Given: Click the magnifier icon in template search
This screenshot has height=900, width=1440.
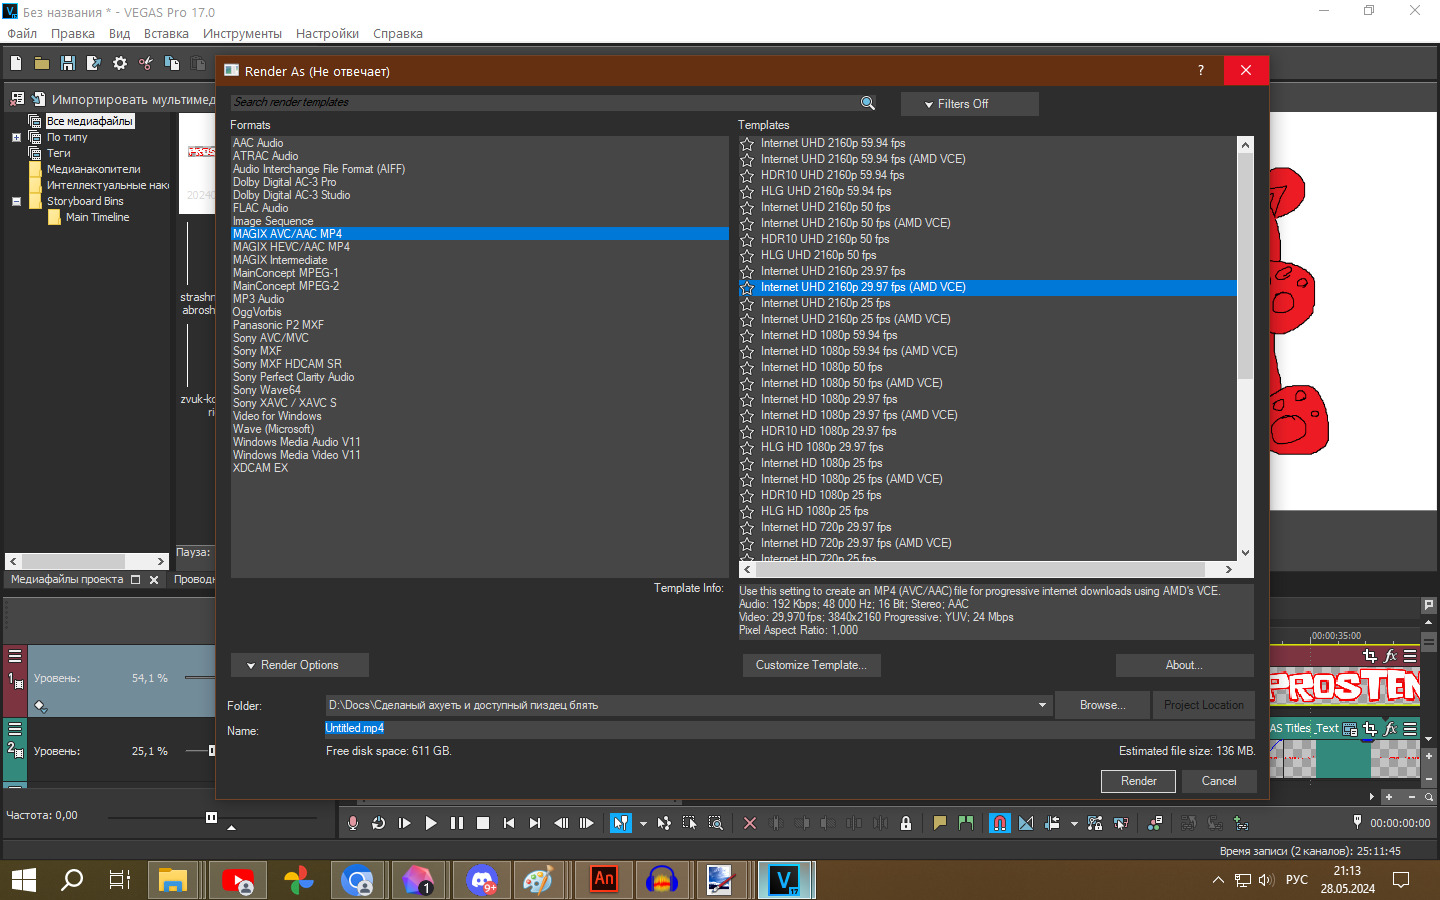Looking at the screenshot, I should click(x=867, y=103).
